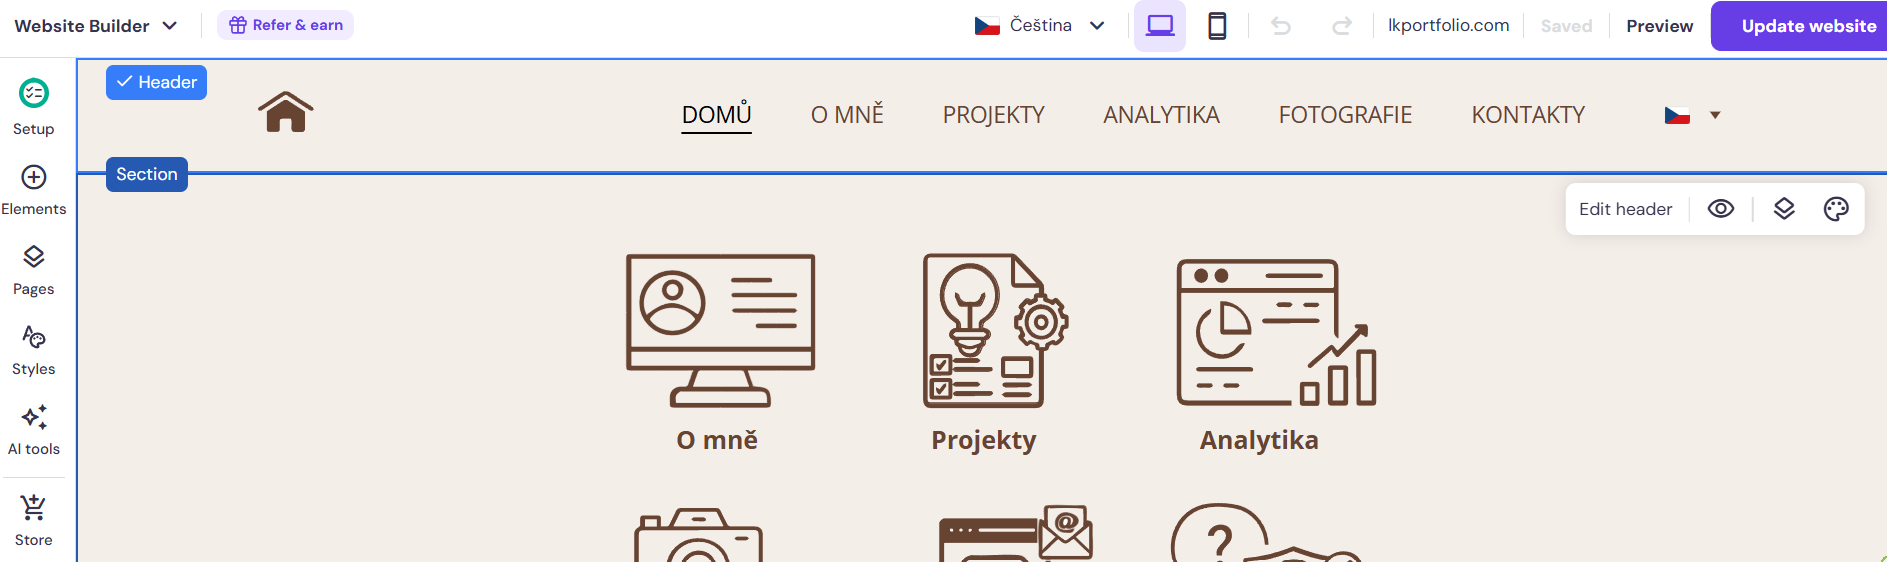Click the question mark icon image
This screenshot has height=562, width=1887.
[1265, 532]
